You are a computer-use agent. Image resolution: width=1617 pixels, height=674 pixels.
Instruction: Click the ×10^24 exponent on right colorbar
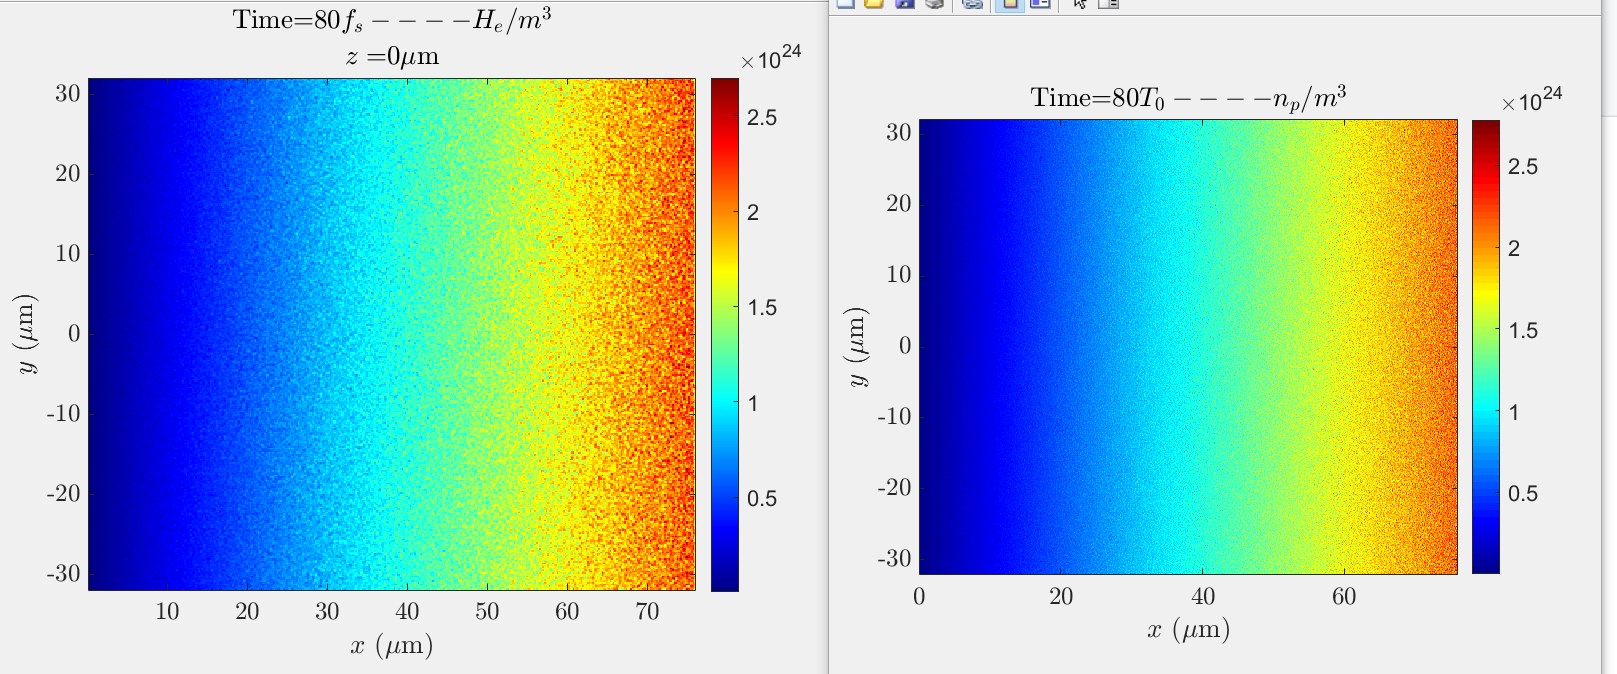coord(1532,99)
